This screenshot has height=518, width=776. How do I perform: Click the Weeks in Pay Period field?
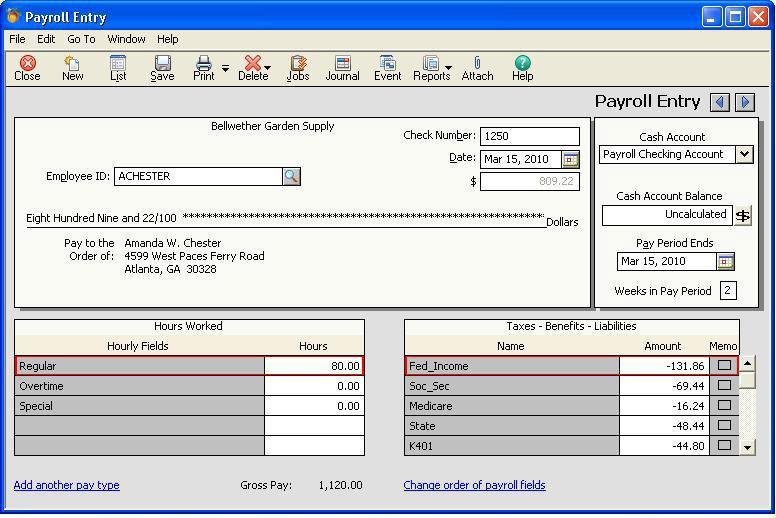tap(728, 290)
